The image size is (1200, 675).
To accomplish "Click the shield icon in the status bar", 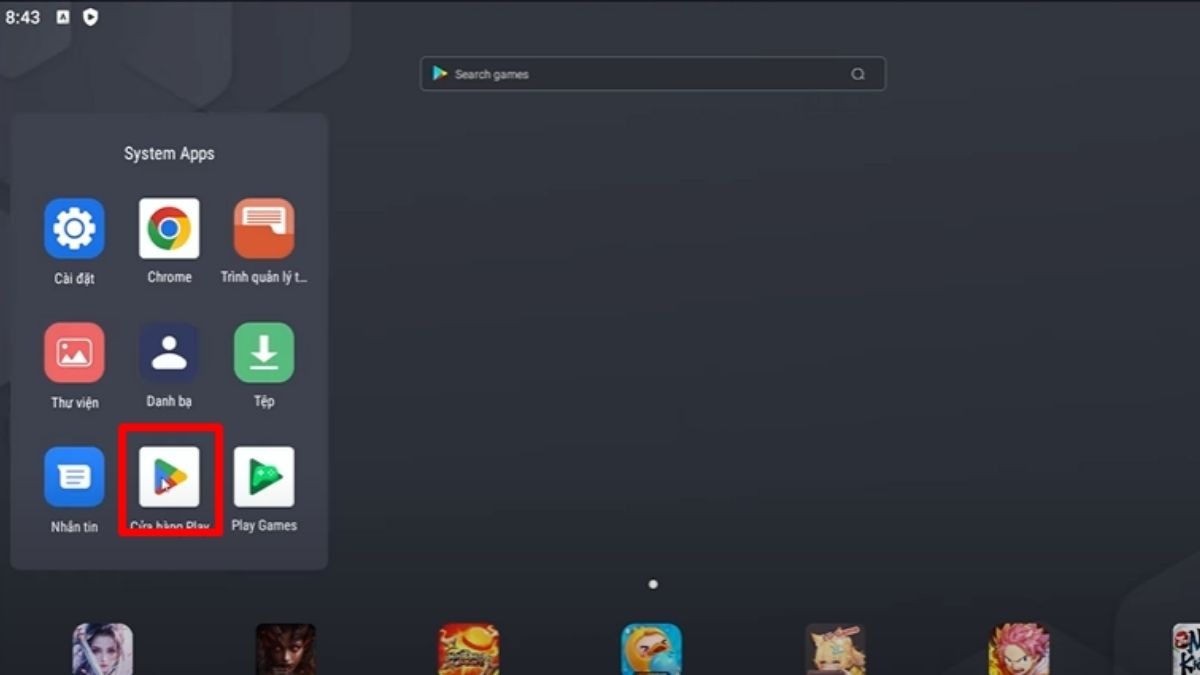I will pos(91,17).
